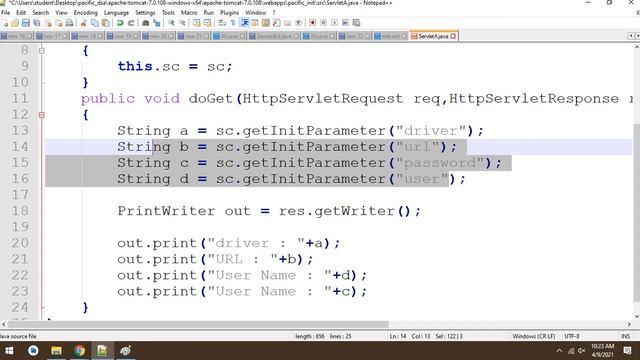Click the Synchronize Vertical Scrolling icon
640x360 pixels.
coord(197,23)
